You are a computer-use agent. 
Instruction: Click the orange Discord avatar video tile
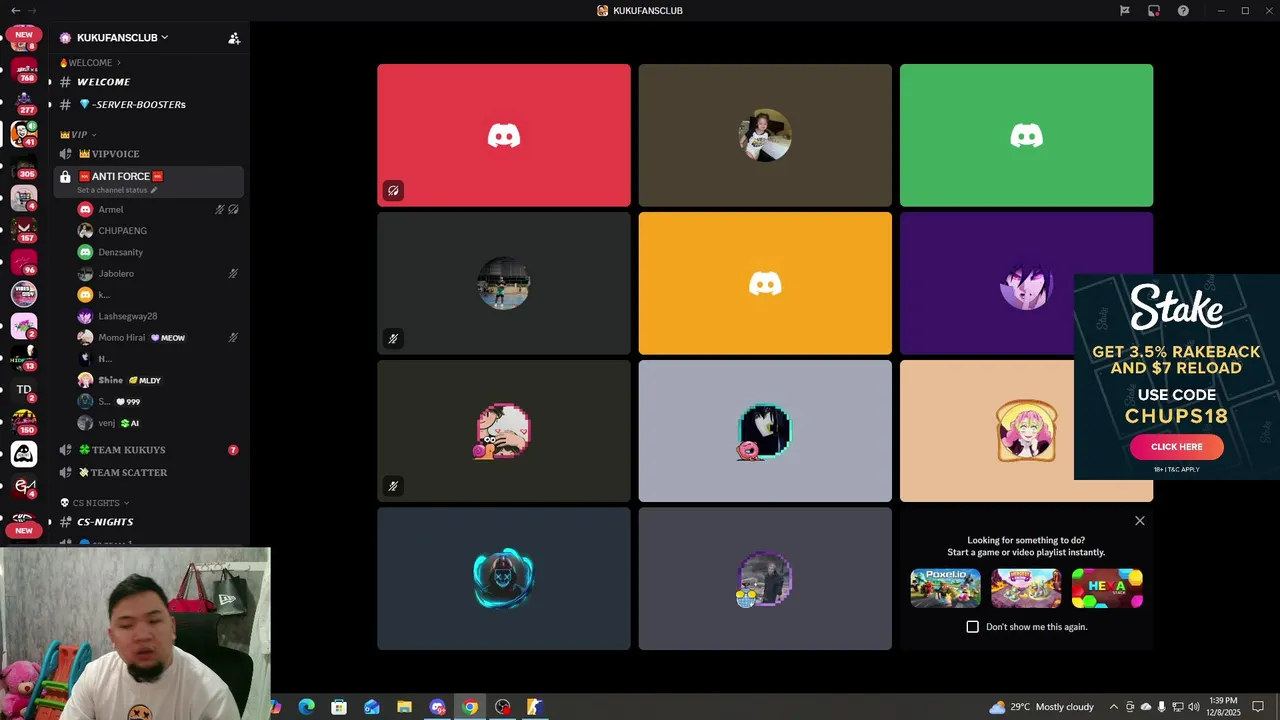coord(765,283)
